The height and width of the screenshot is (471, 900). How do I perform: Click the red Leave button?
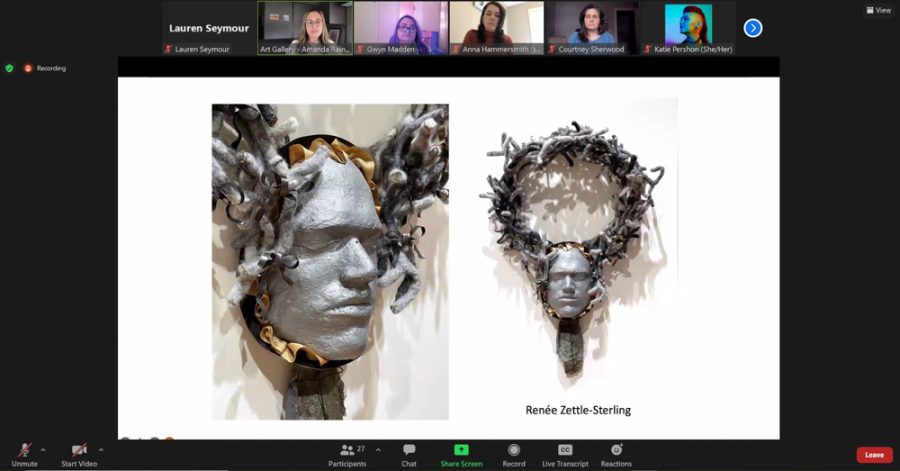[x=874, y=455]
